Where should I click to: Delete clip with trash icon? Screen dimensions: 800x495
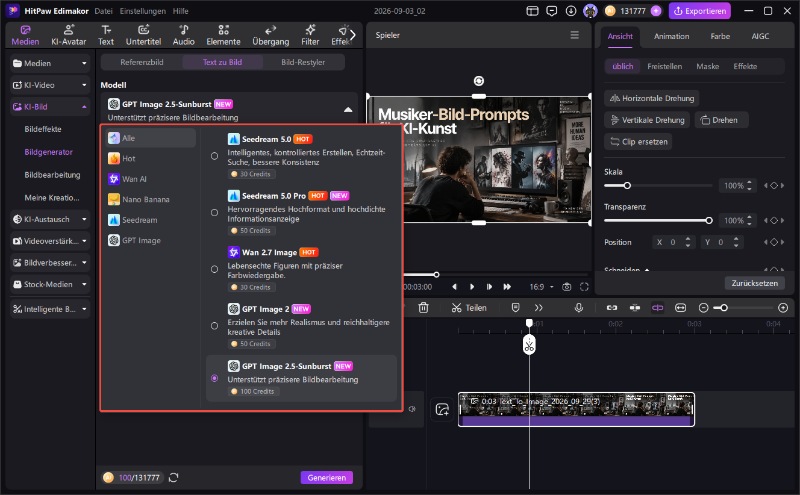tap(423, 308)
